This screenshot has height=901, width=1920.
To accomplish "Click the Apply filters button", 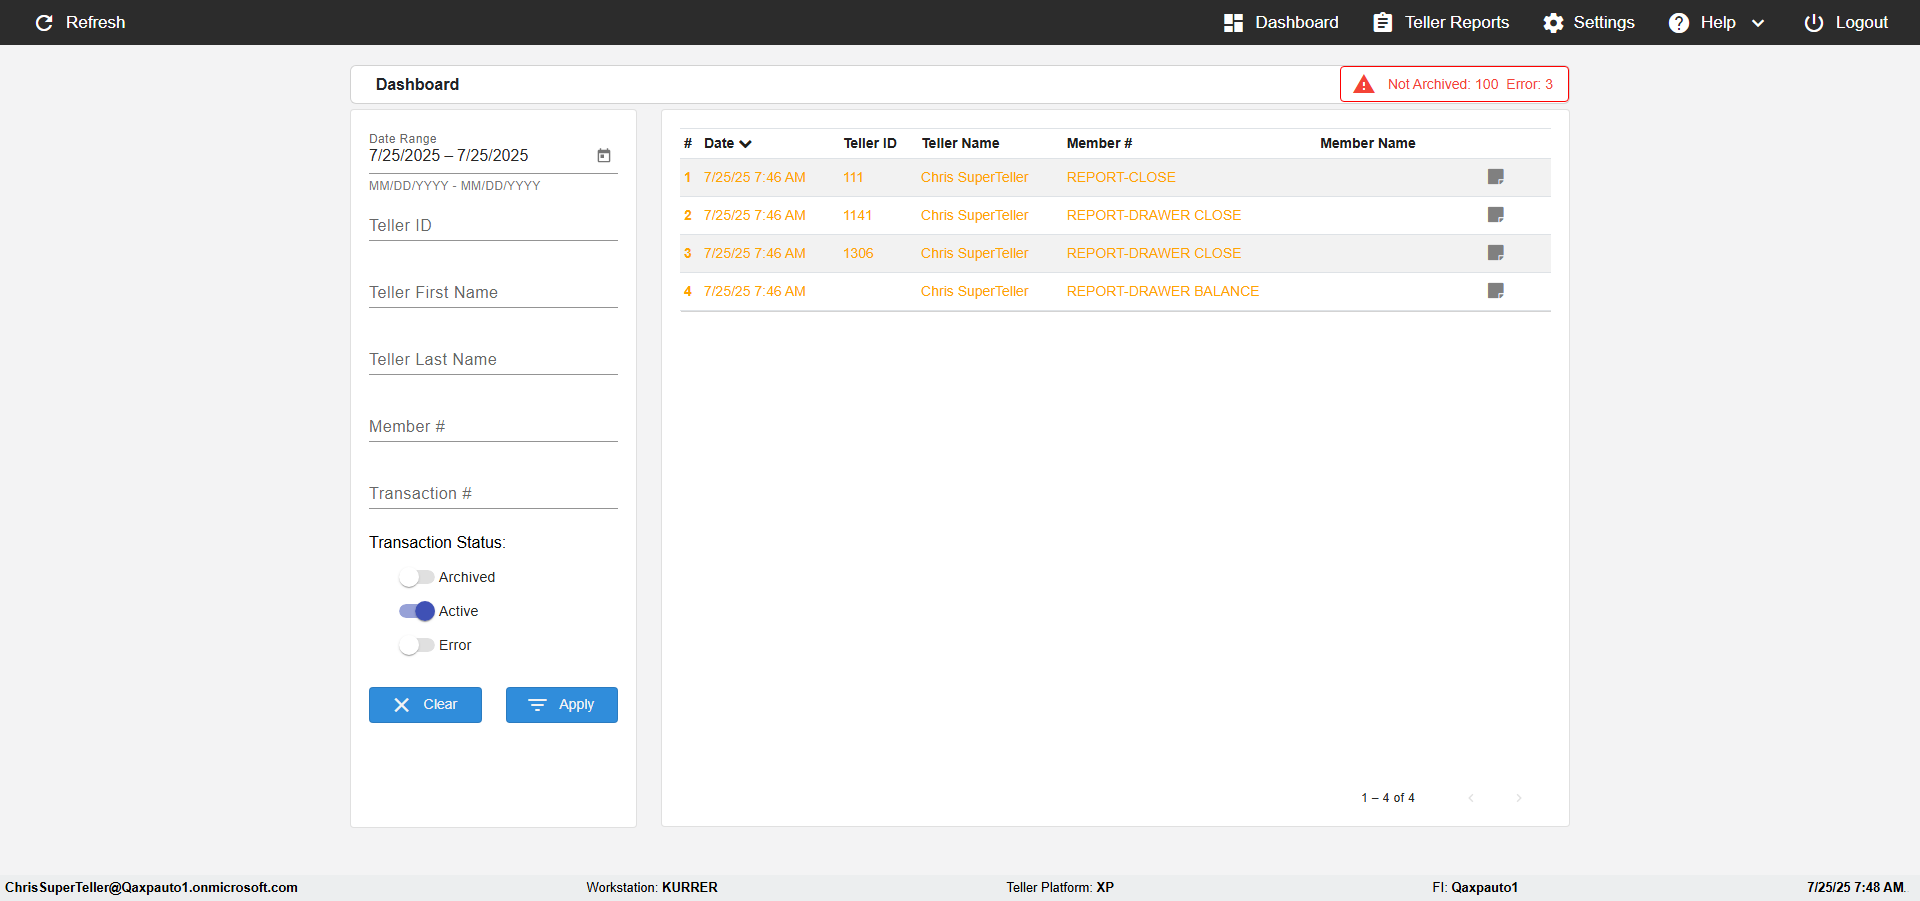I will tap(562, 705).
